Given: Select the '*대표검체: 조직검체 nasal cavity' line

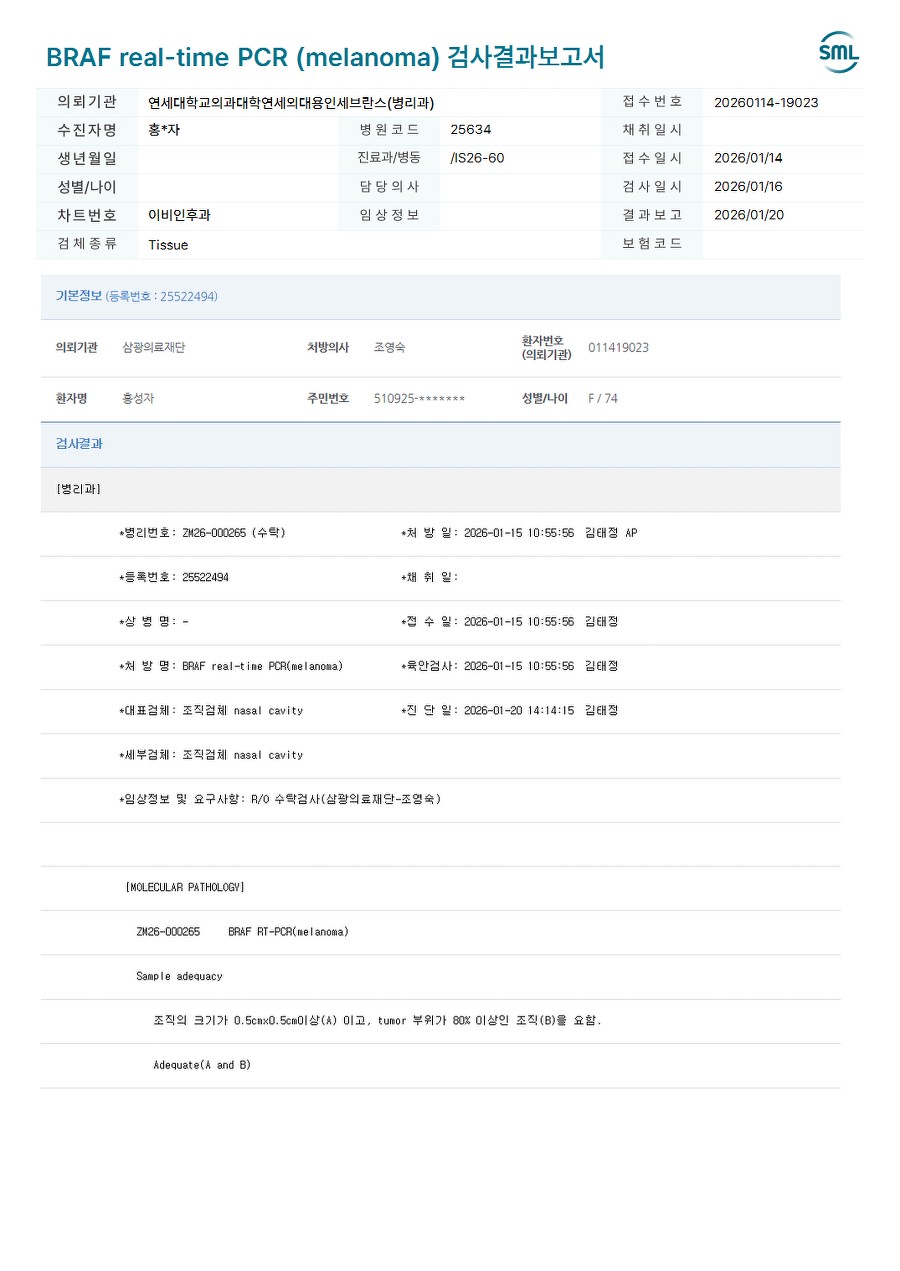Looking at the screenshot, I should [211, 710].
